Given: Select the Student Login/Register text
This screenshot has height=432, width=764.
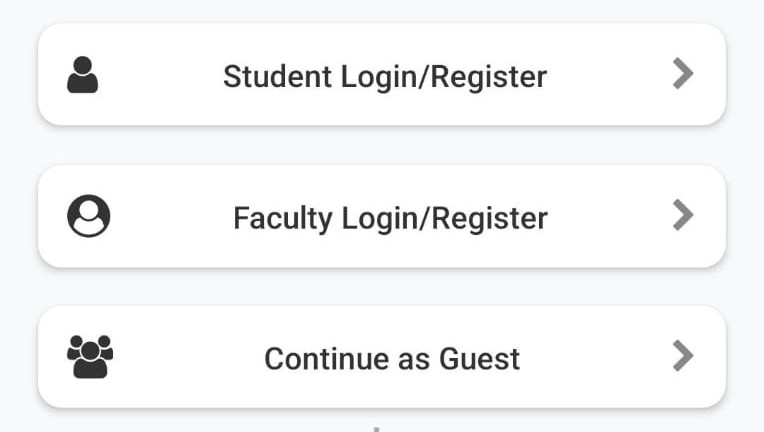Looking at the screenshot, I should click(385, 77).
